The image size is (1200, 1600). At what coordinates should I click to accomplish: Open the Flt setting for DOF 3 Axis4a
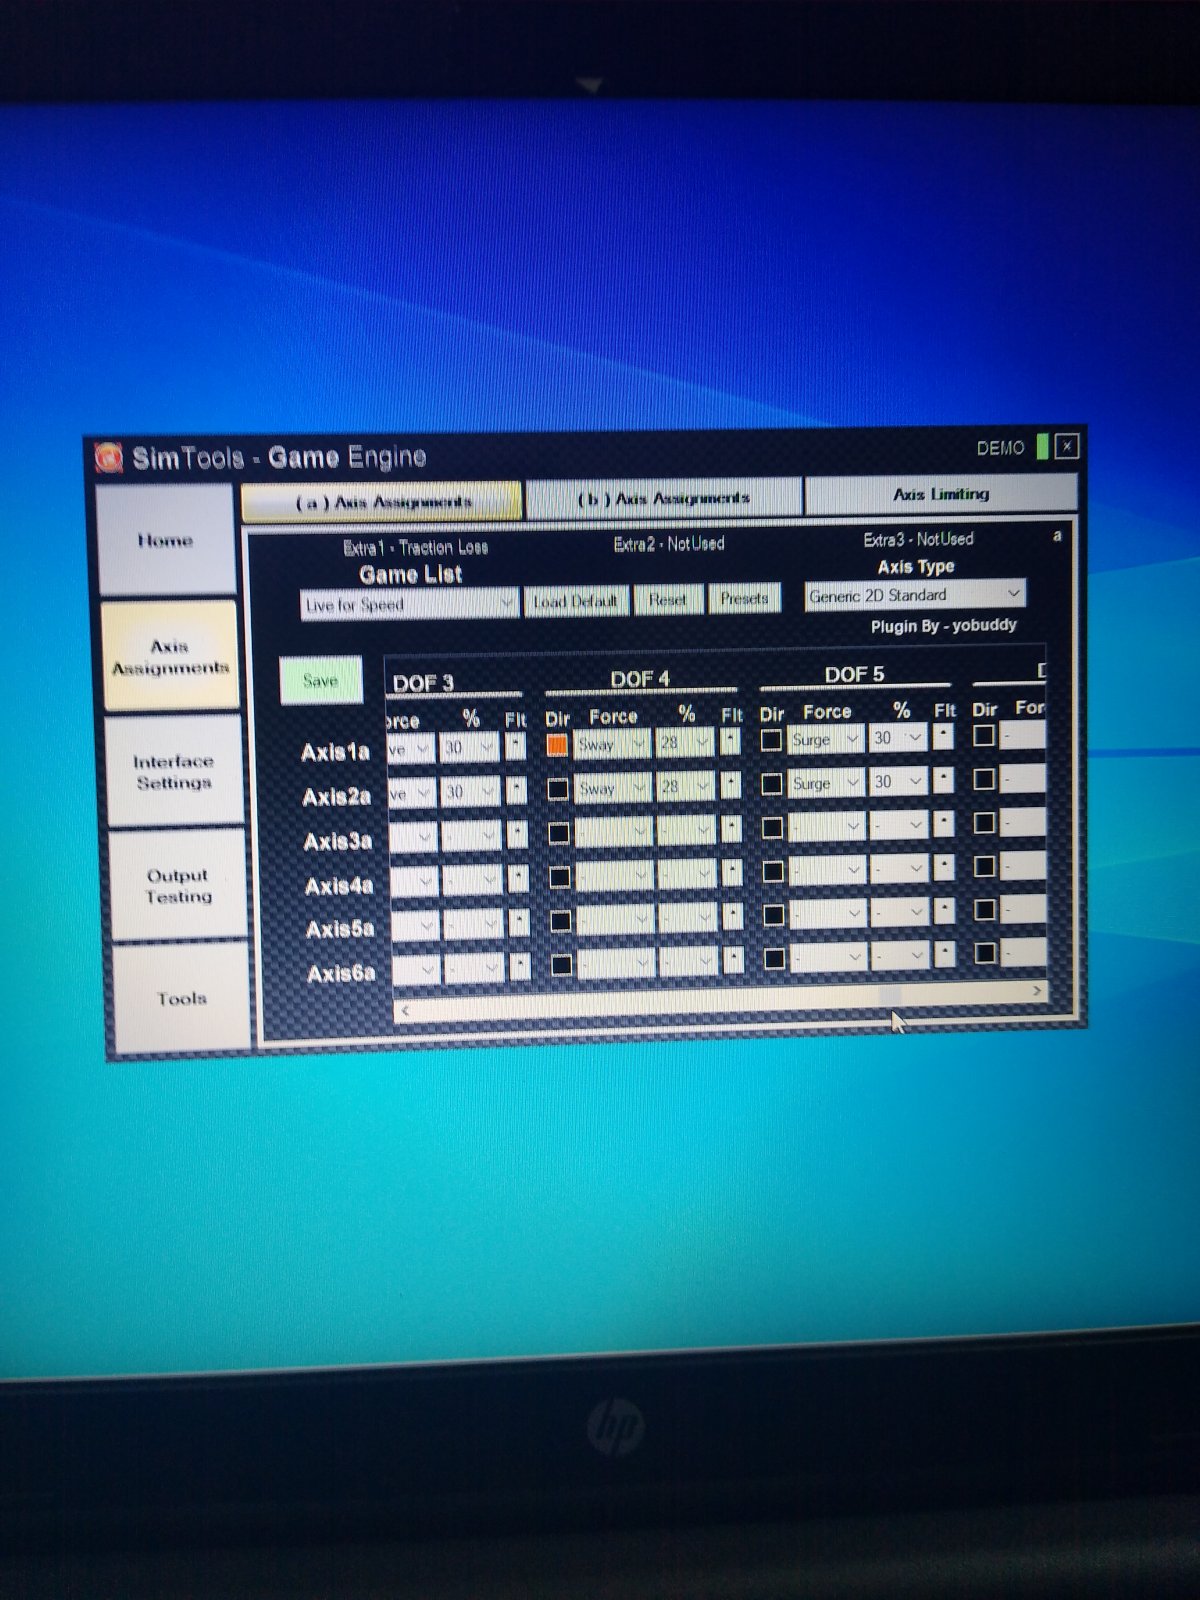[x=518, y=878]
